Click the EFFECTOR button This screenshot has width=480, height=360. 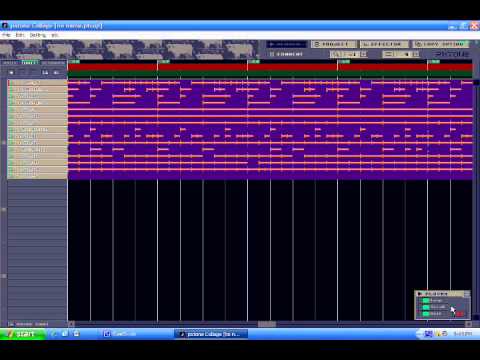pos(384,44)
